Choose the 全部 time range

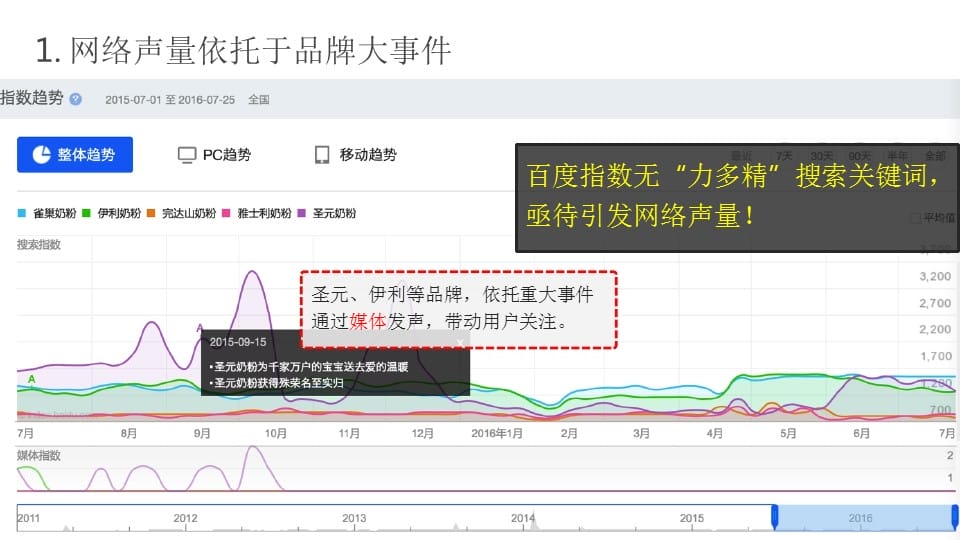point(936,156)
